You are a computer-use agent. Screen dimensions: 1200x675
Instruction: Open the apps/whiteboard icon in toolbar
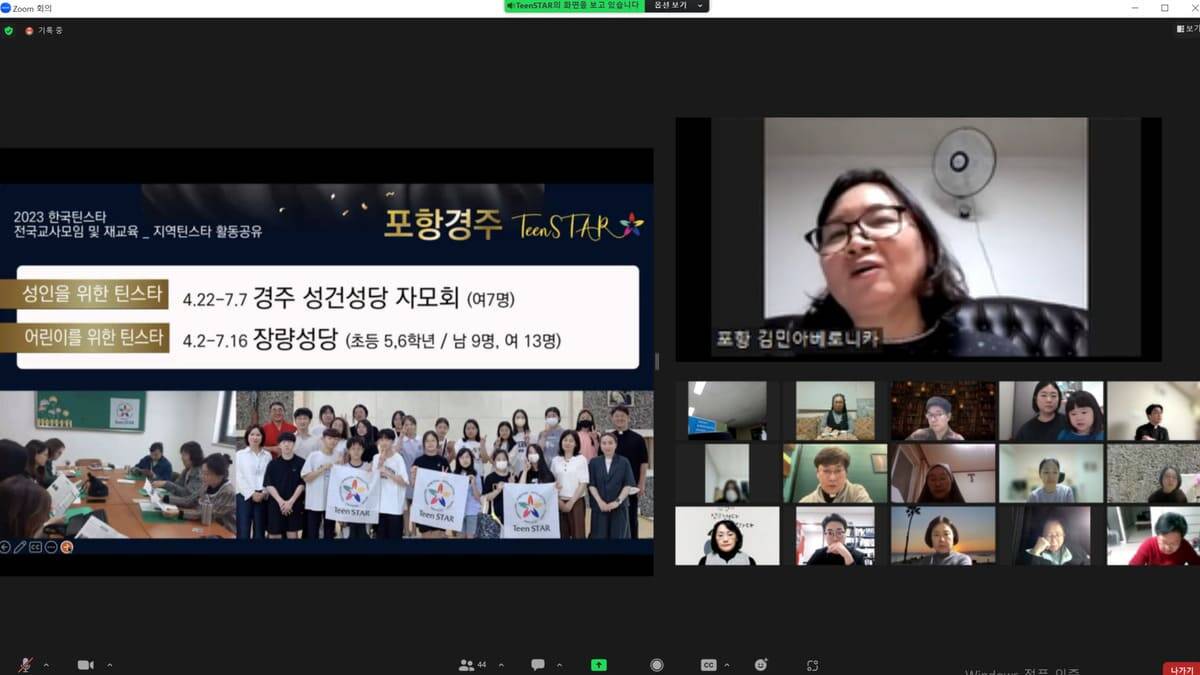pyautogui.click(x=813, y=665)
